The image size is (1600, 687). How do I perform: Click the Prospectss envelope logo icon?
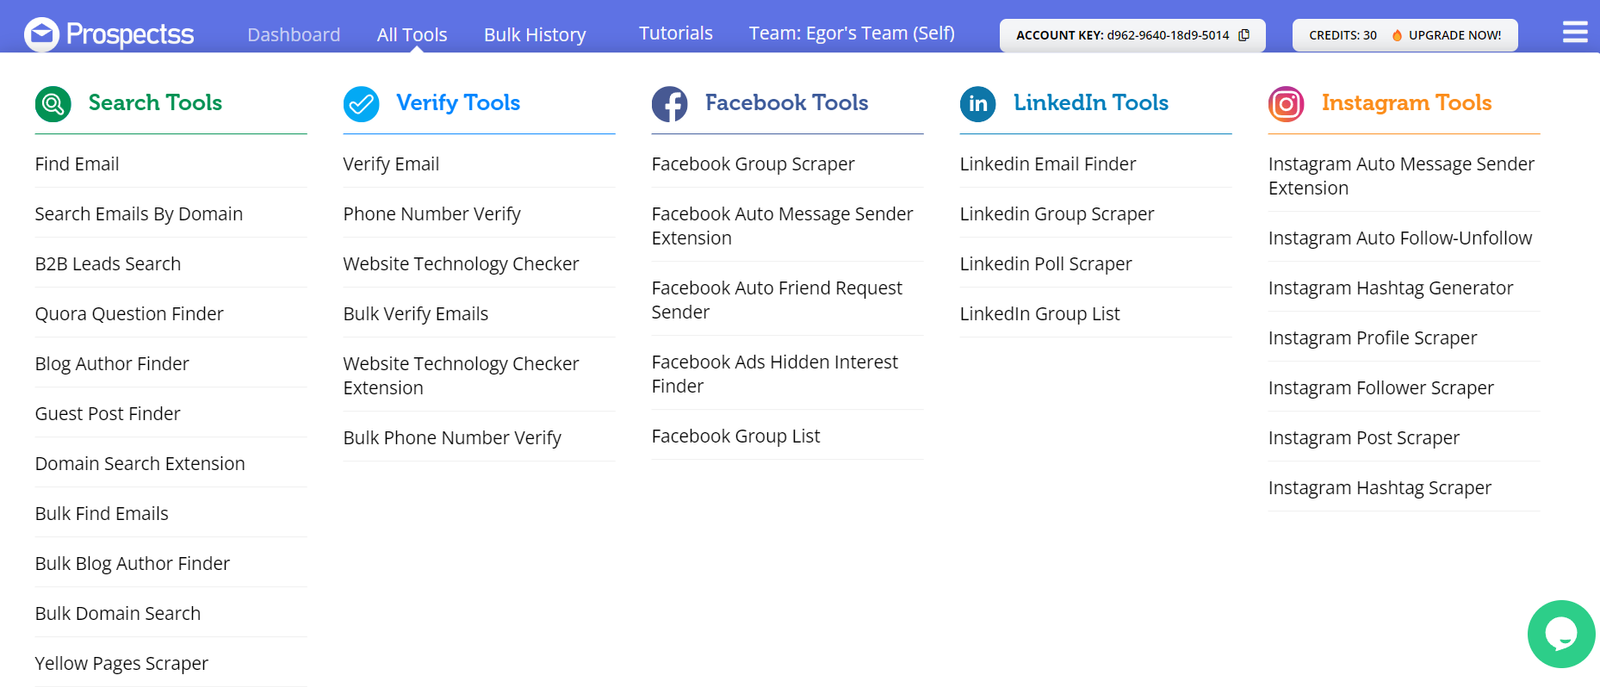tap(42, 34)
